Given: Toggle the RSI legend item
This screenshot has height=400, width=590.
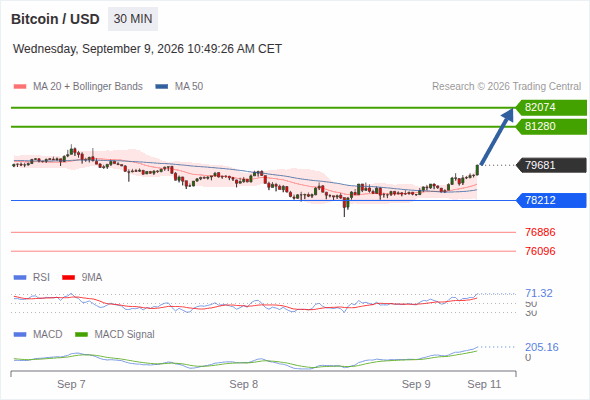Looking at the screenshot, I should 32,277.
